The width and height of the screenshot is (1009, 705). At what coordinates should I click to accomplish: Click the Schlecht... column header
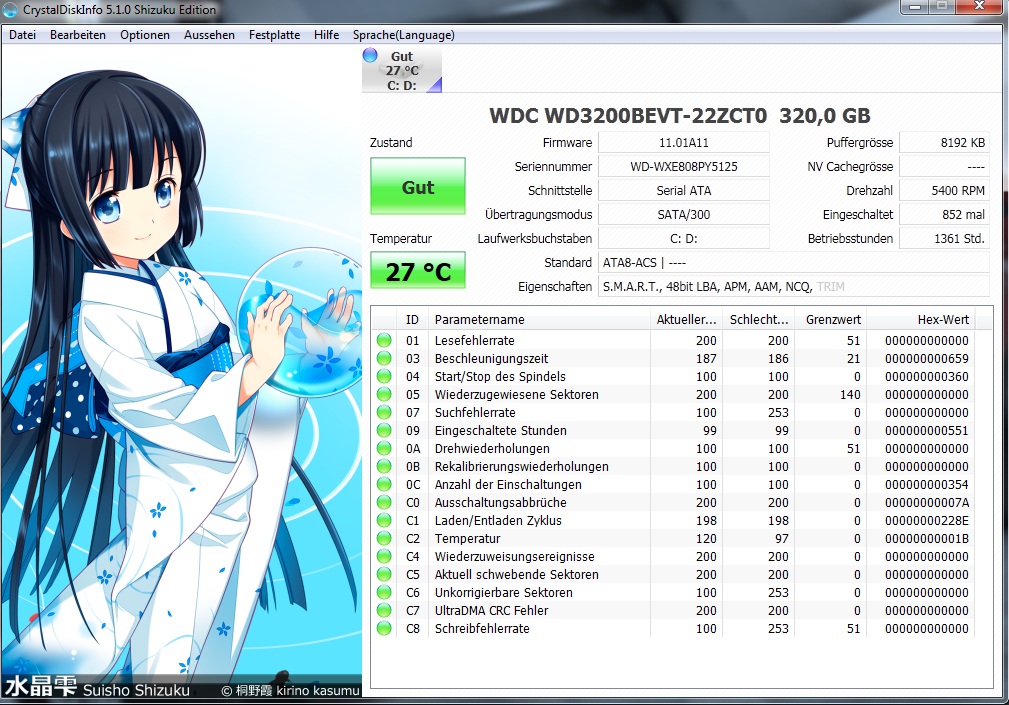point(758,319)
